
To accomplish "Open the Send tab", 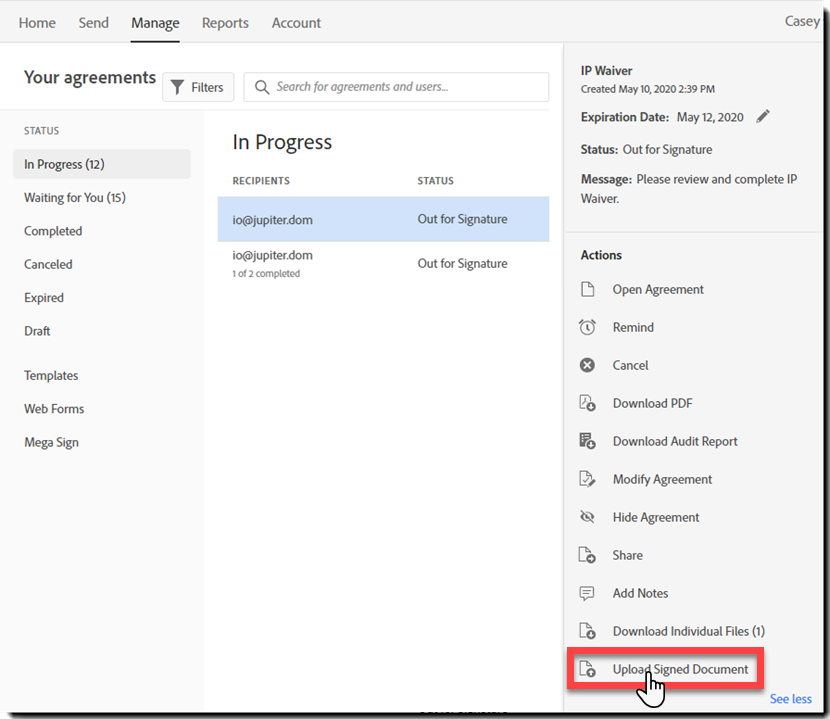I will click(93, 22).
